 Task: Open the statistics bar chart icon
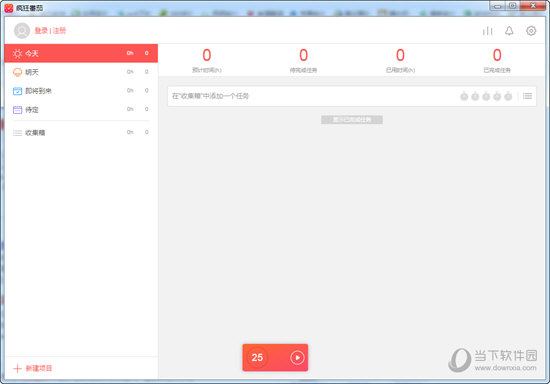coord(488,31)
